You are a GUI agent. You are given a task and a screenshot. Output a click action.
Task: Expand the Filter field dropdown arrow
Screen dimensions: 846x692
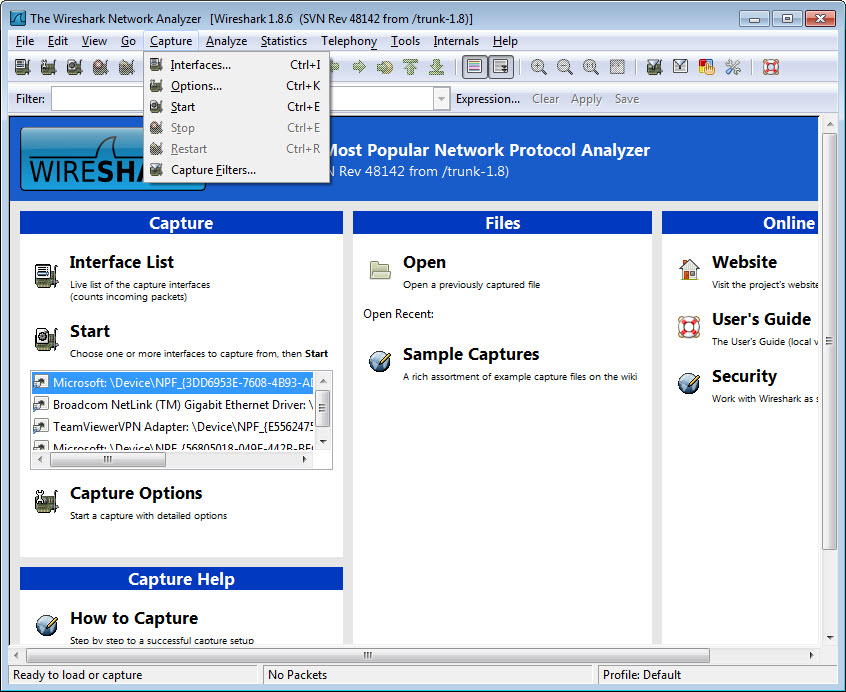[x=441, y=99]
